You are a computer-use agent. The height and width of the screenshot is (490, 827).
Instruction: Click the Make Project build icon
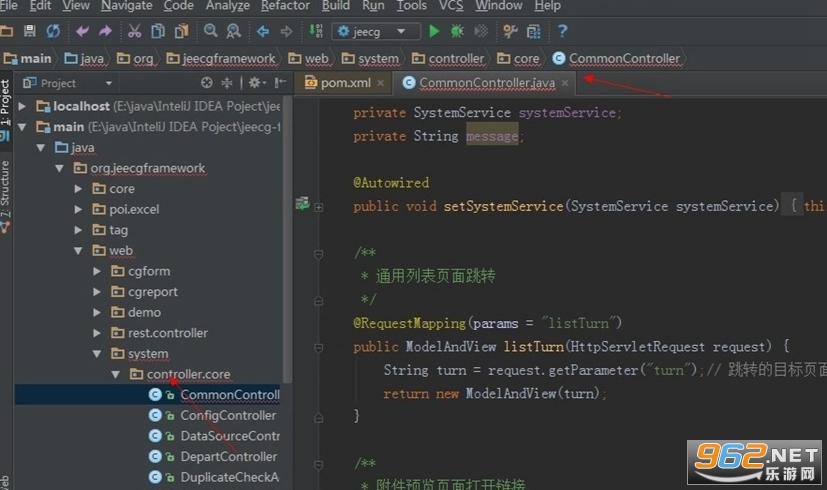click(315, 31)
